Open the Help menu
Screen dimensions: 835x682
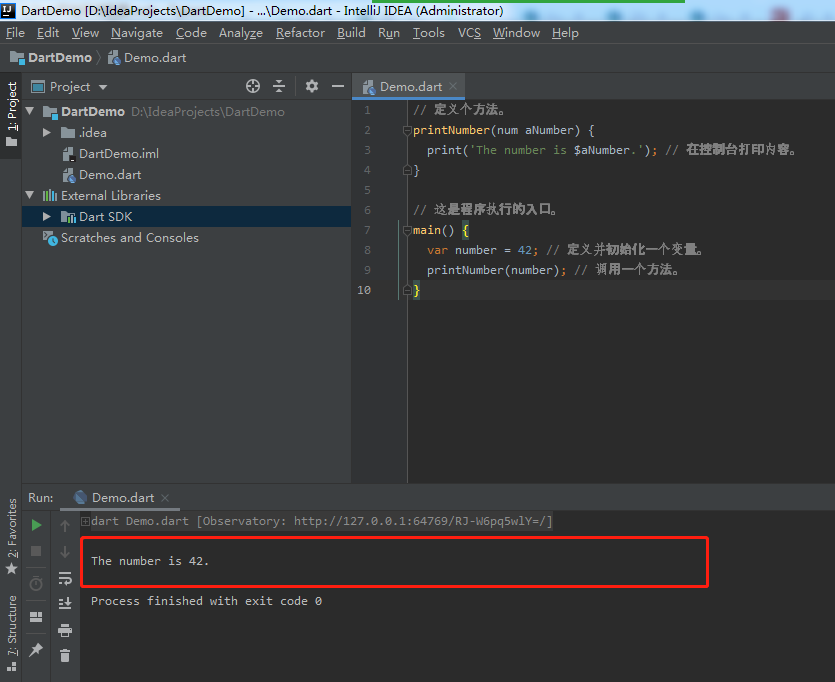tap(565, 33)
